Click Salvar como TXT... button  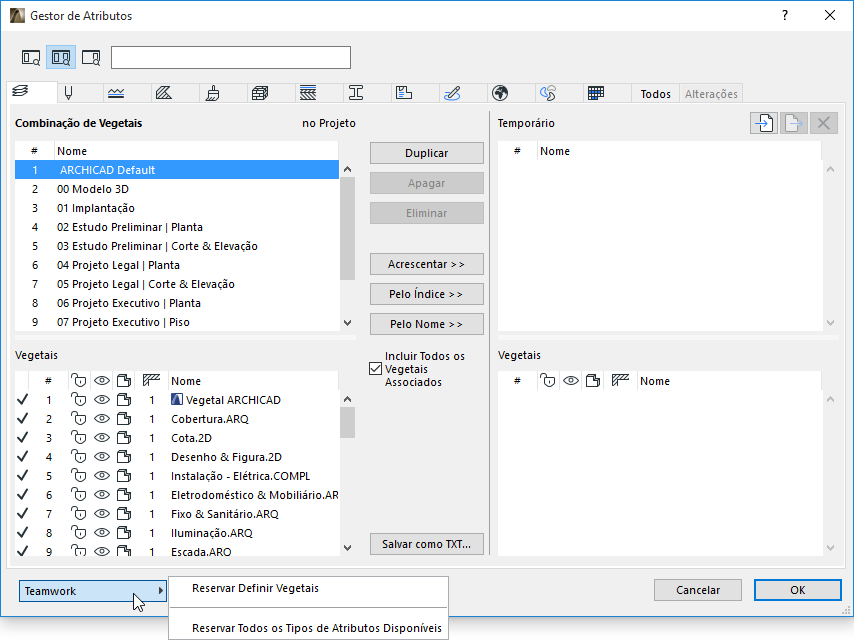tap(426, 544)
